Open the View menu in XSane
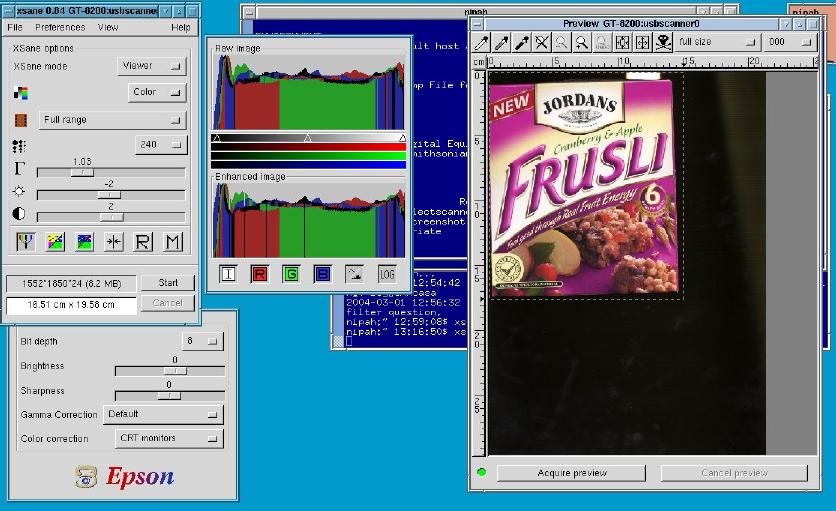The image size is (836, 511). 108,28
